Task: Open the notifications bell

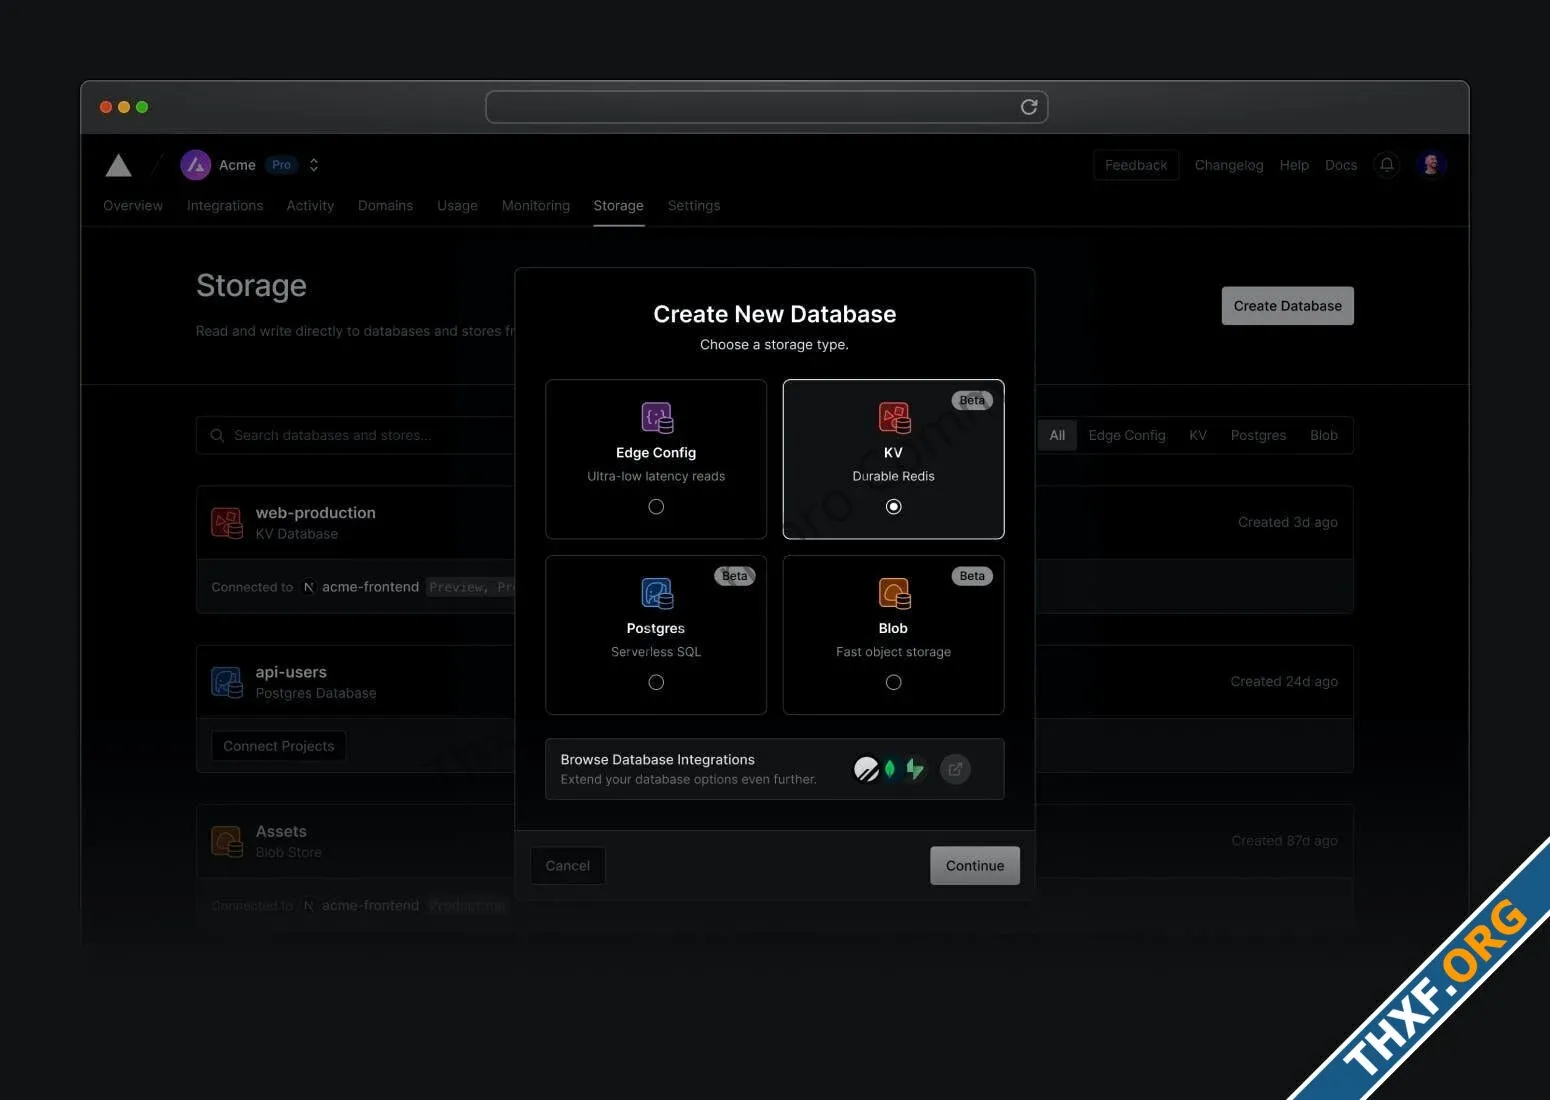Action: click(x=1387, y=165)
